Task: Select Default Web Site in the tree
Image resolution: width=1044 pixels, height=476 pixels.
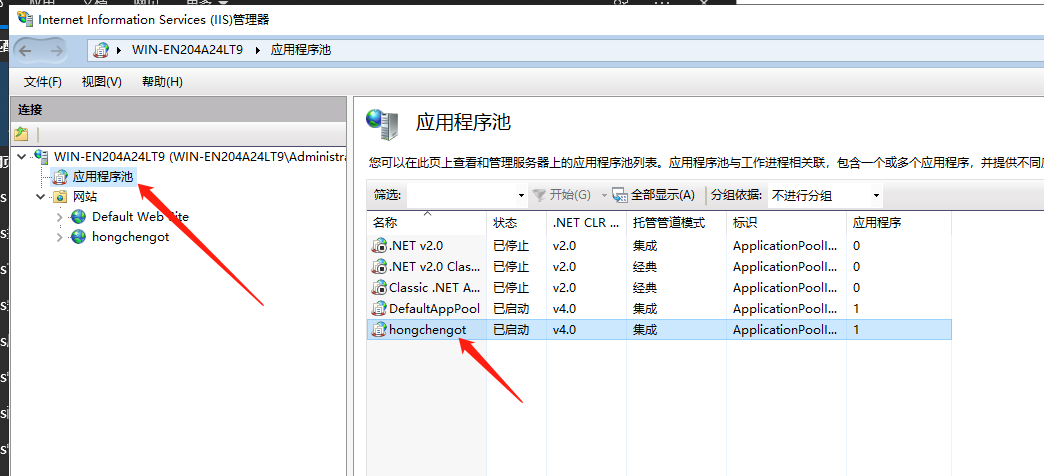Action: point(140,216)
